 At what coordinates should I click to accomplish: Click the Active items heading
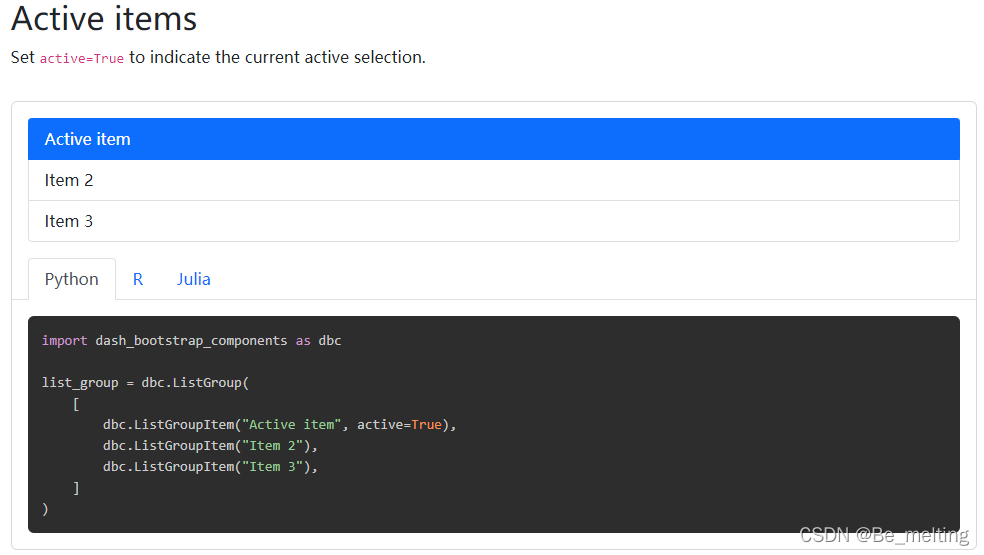(104, 18)
